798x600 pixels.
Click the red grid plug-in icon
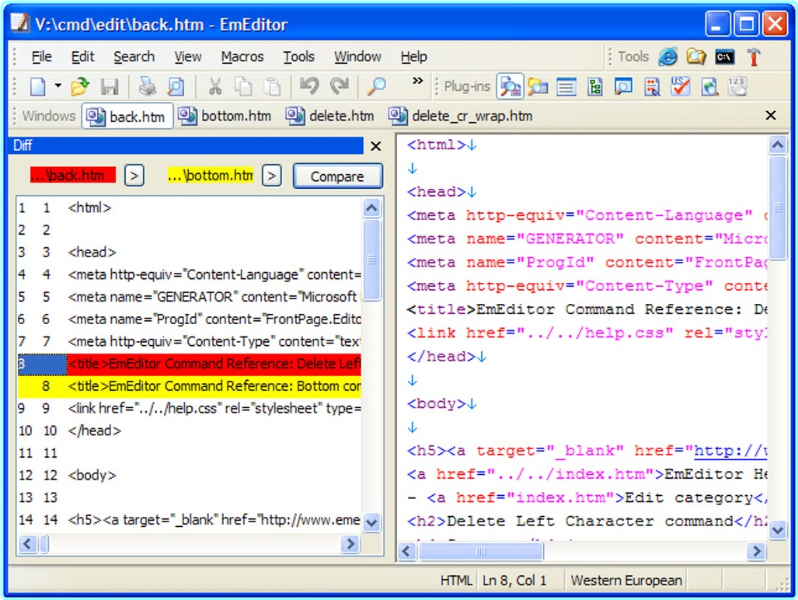click(652, 87)
